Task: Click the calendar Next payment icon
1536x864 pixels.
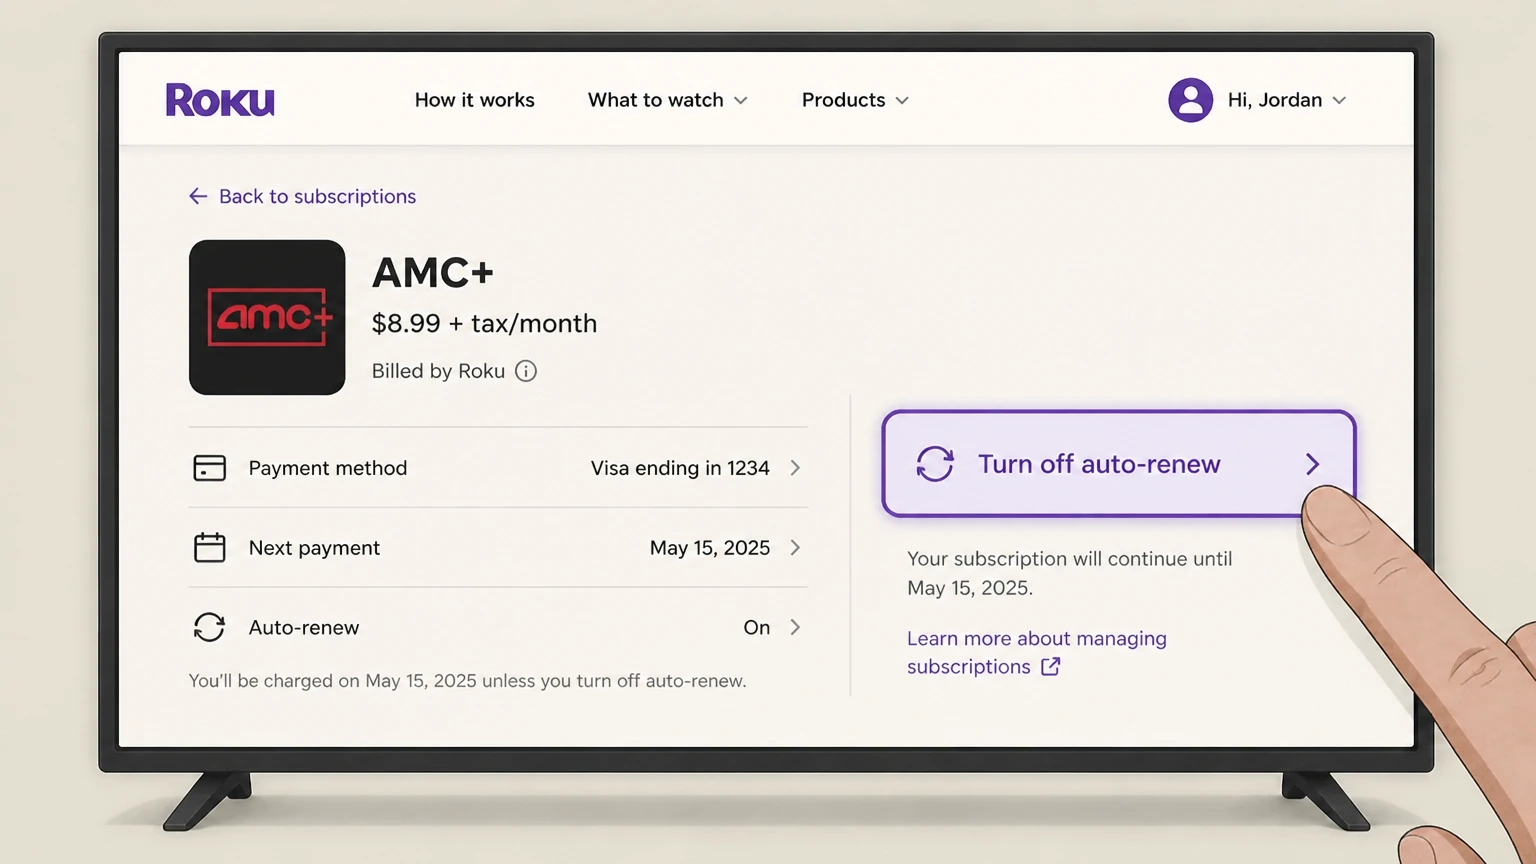Action: 209,547
